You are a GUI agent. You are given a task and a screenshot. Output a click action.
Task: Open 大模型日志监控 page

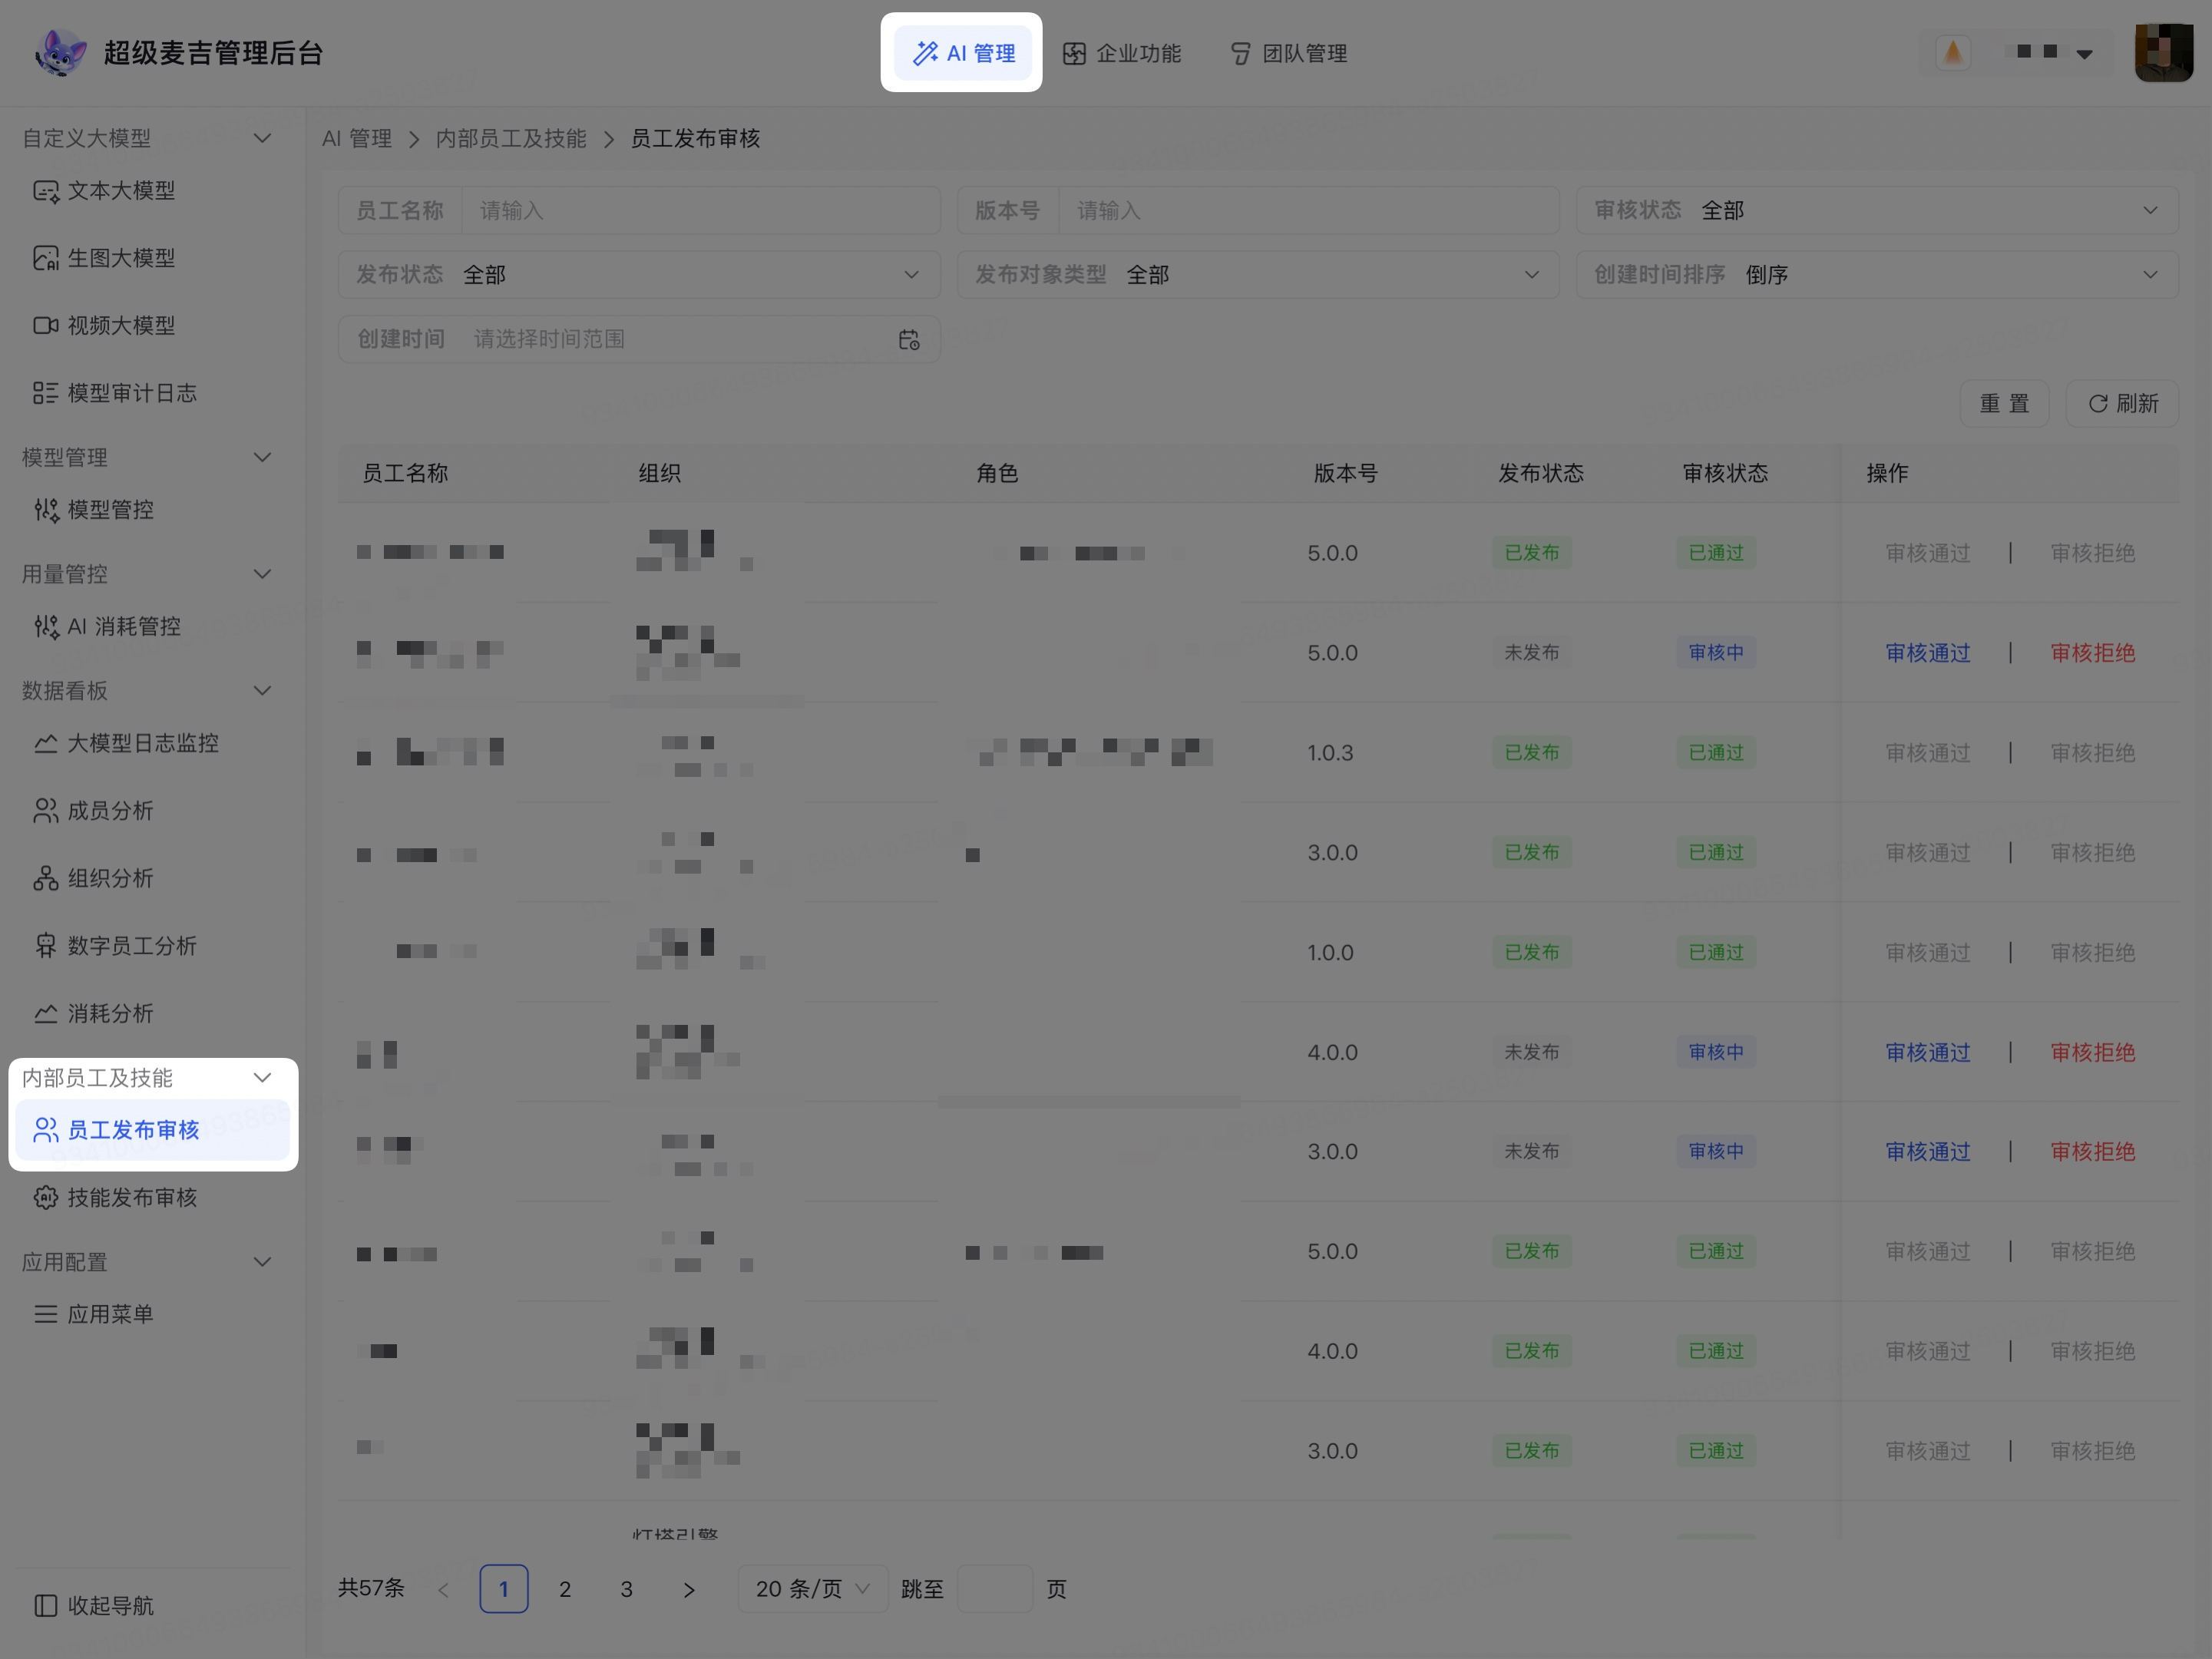point(152,744)
